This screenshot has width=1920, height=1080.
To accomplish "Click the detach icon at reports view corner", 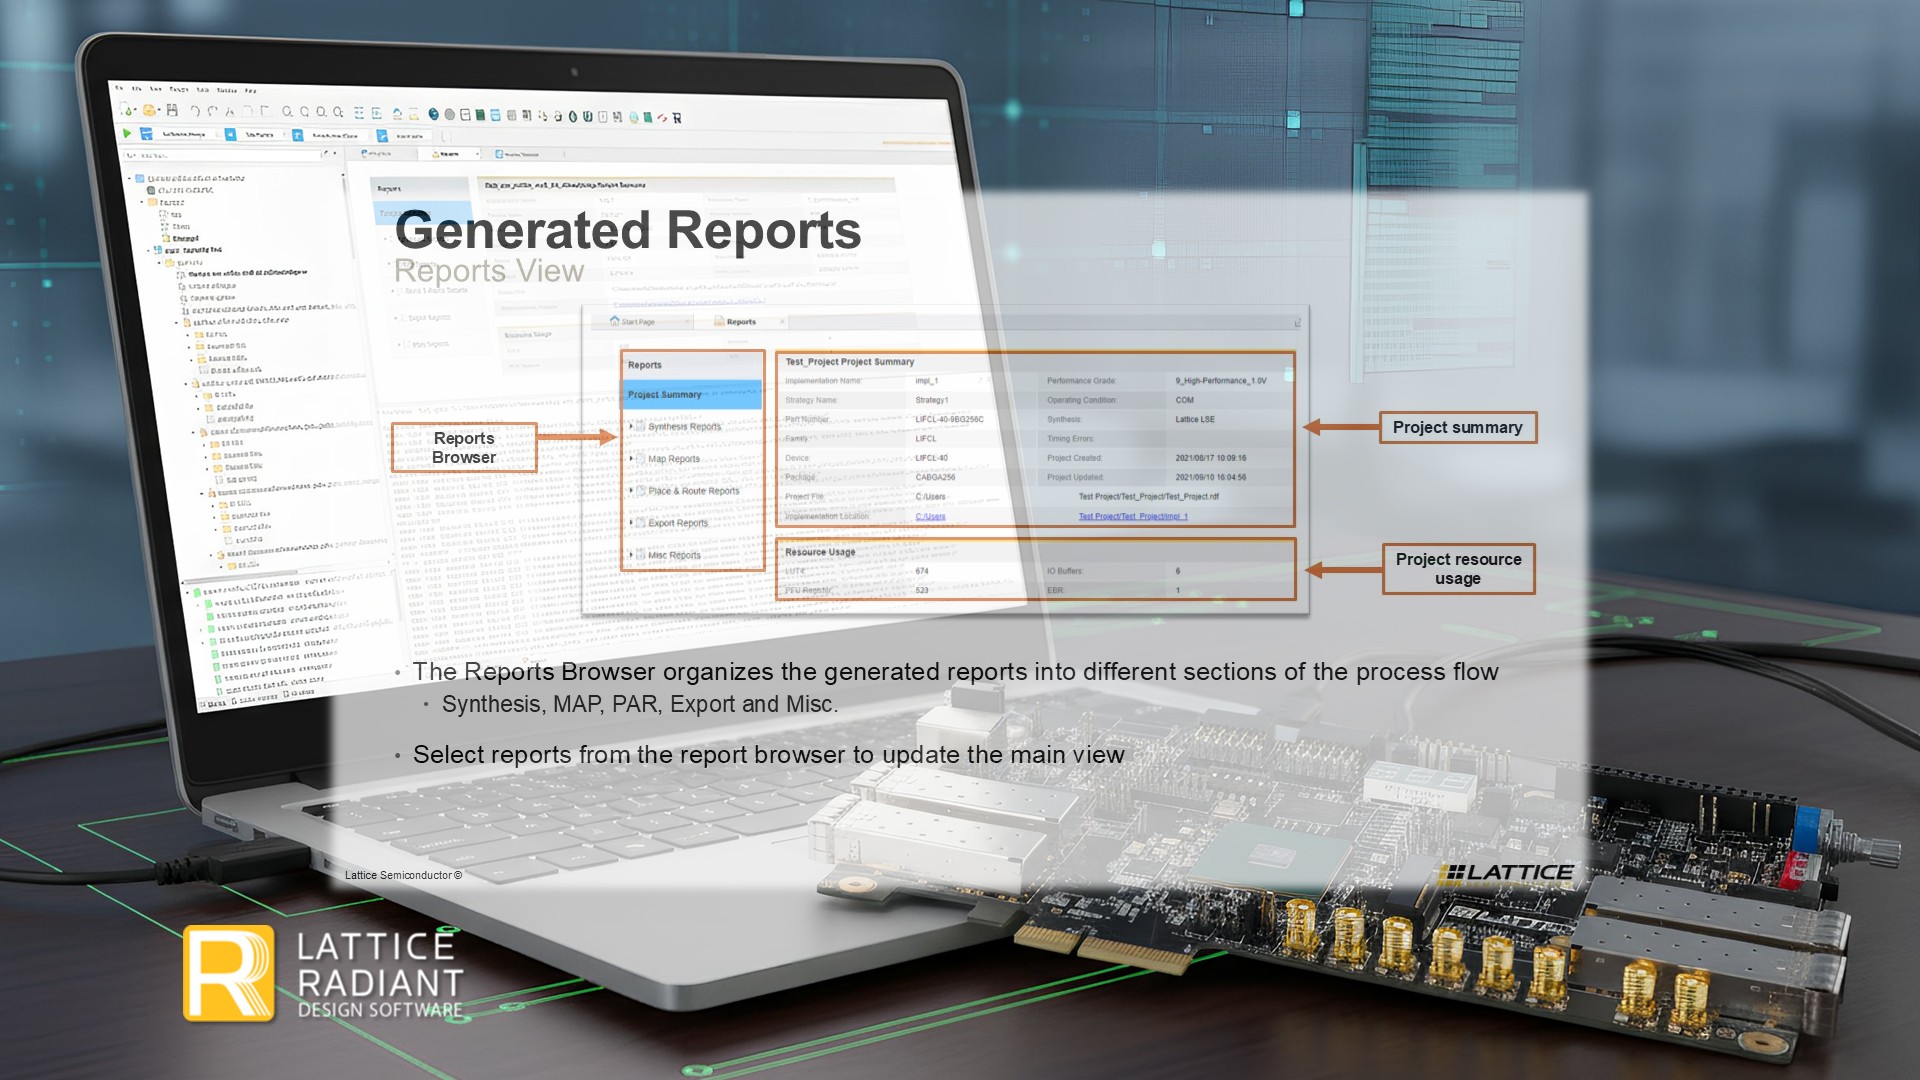I will [x=1297, y=322].
